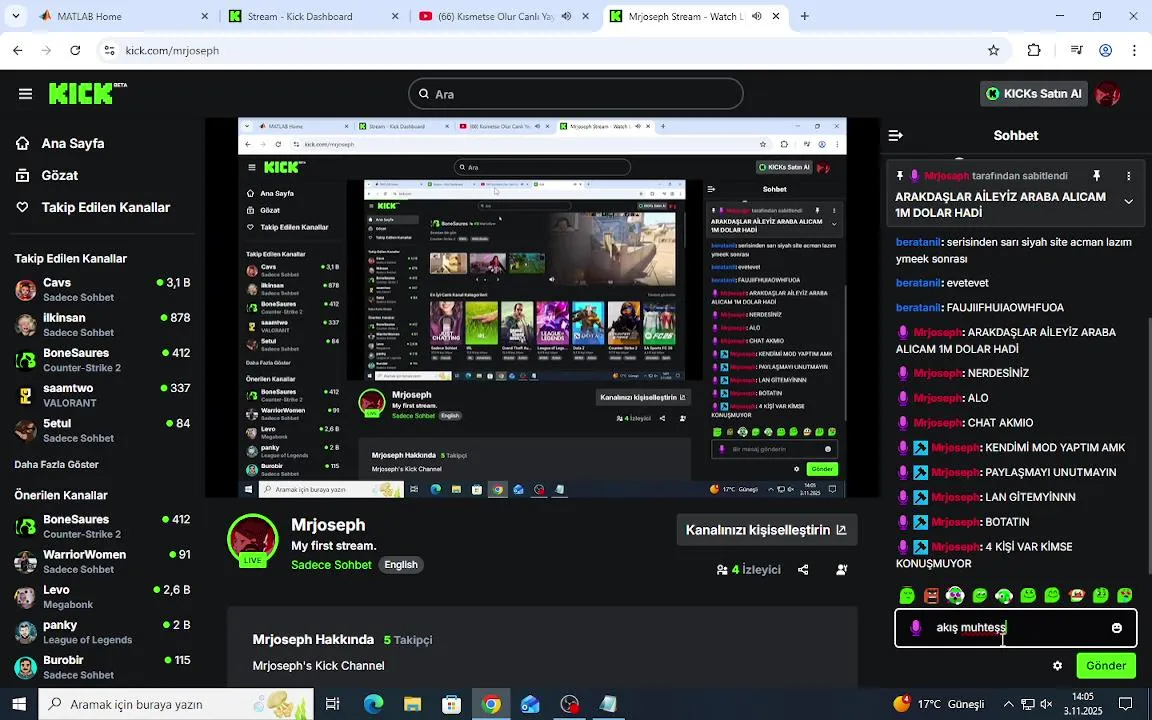This screenshot has height=720, width=1152.
Task: Mute the Mrjoseph Stream tab audio icon
Action: 757,16
